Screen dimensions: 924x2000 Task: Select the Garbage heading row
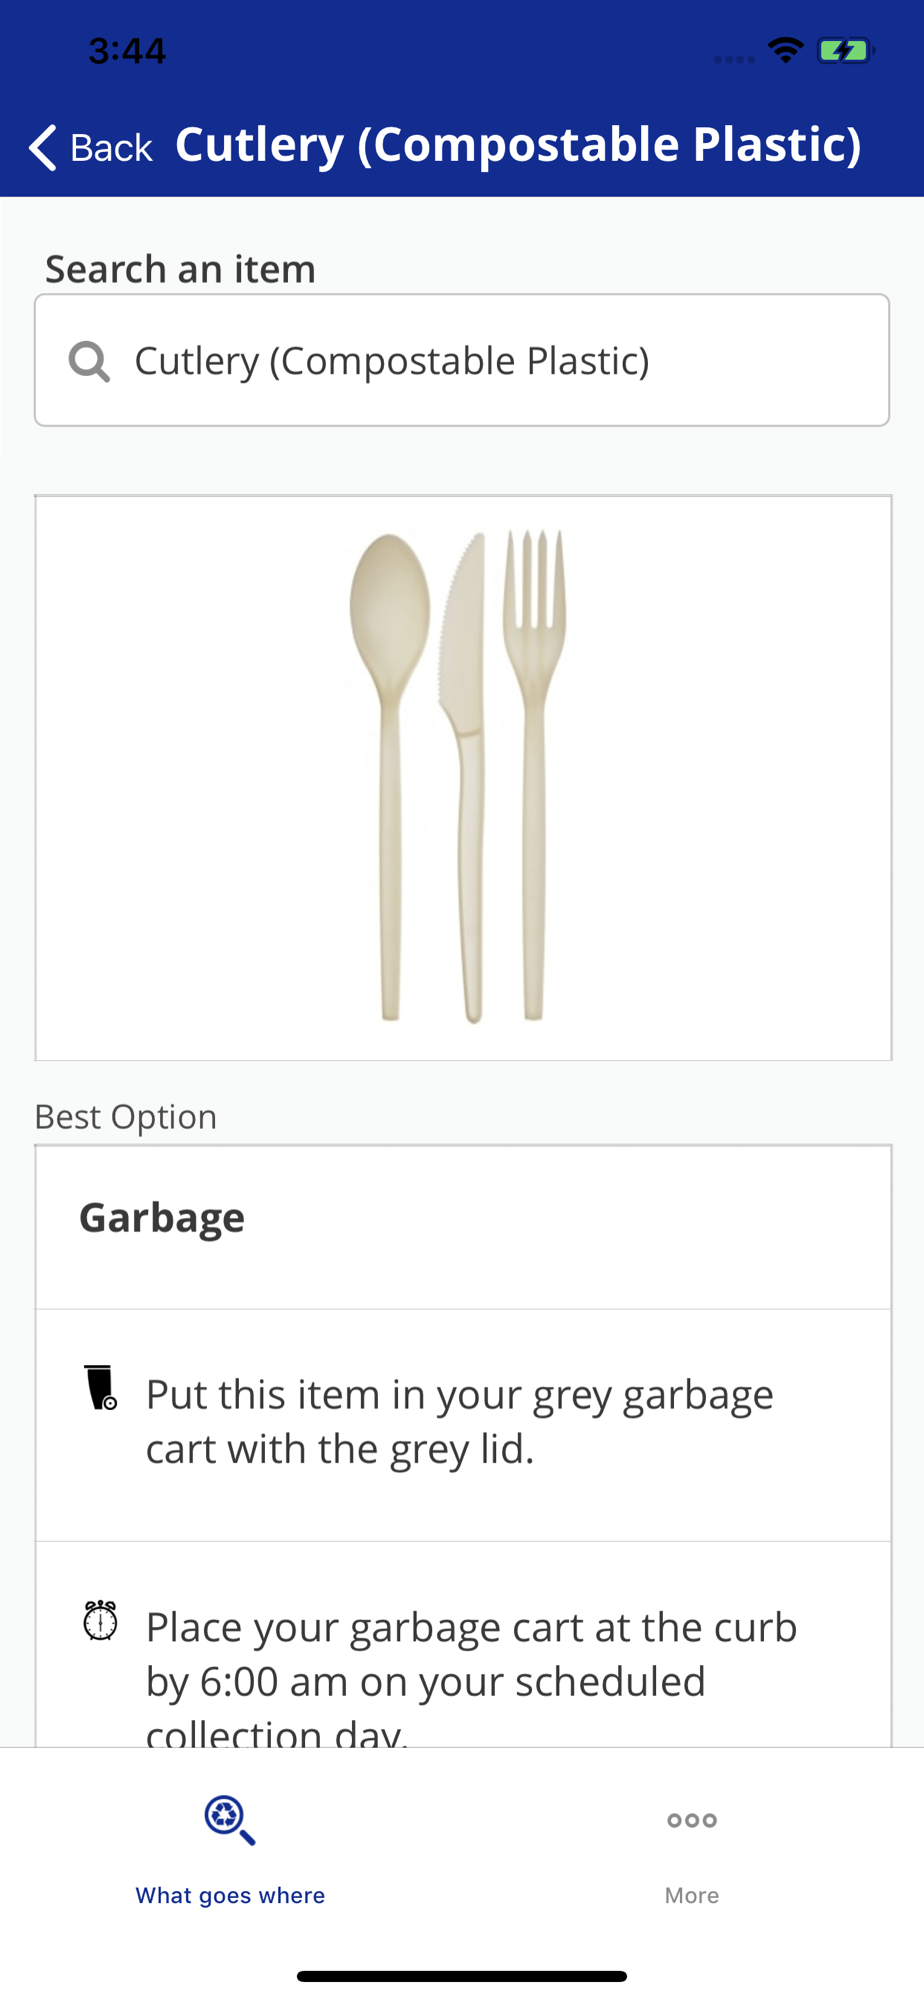(x=462, y=1218)
